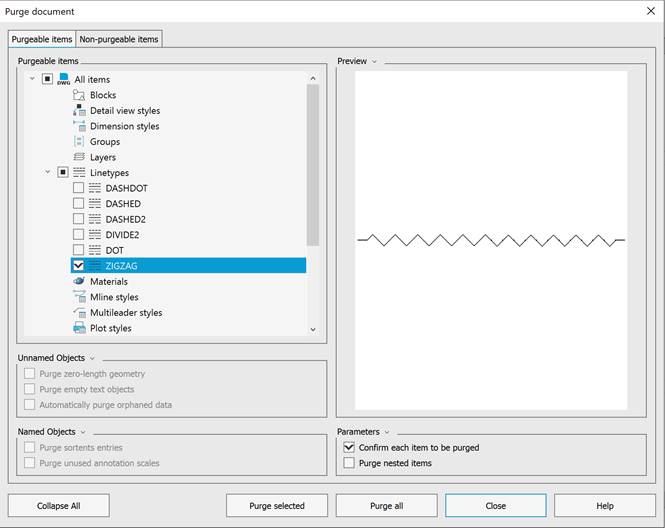The height and width of the screenshot is (528, 665).
Task: Select the Blocks tree item
Action: 103,95
